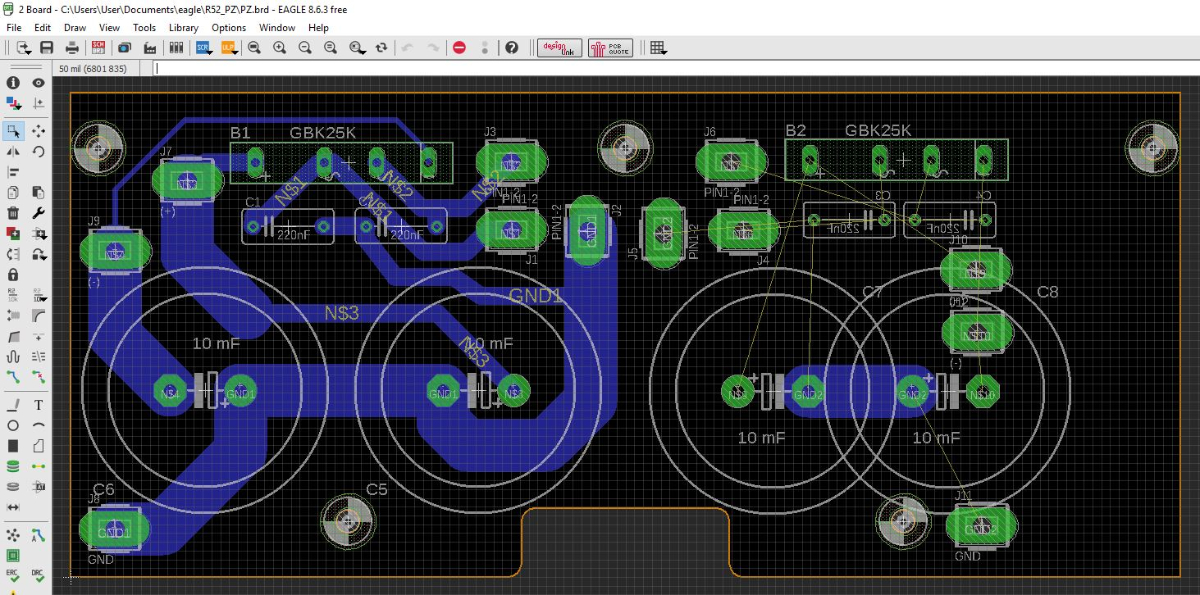Click the Design Link button
This screenshot has width=1200, height=595.
(x=559, y=47)
